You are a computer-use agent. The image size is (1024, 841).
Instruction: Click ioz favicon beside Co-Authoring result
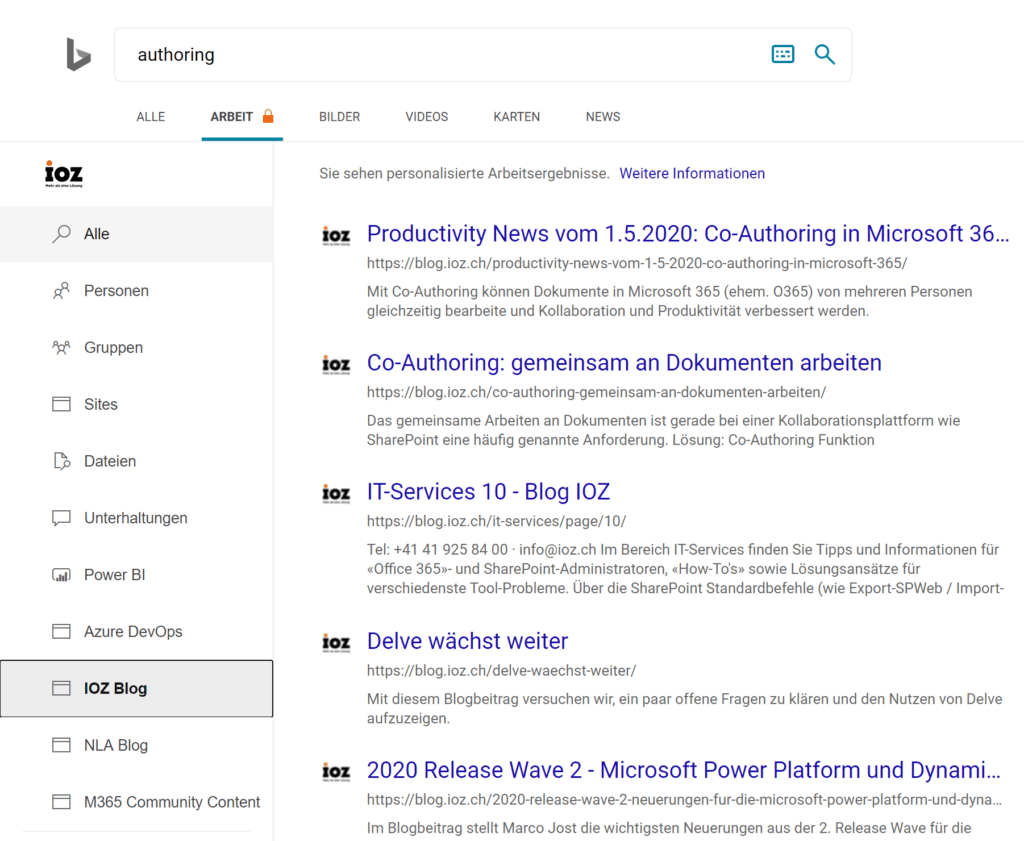point(336,364)
